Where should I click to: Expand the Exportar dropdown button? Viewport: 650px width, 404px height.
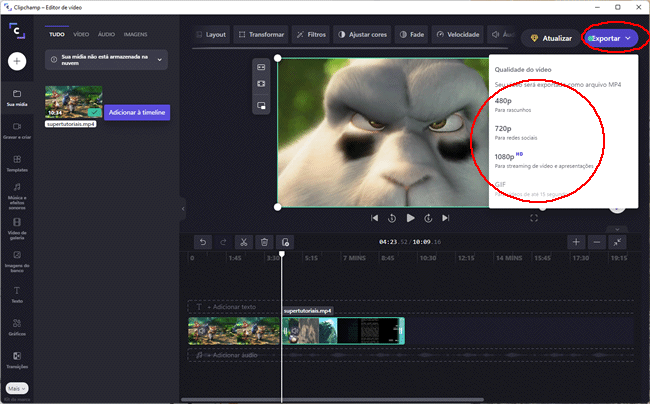click(612, 38)
